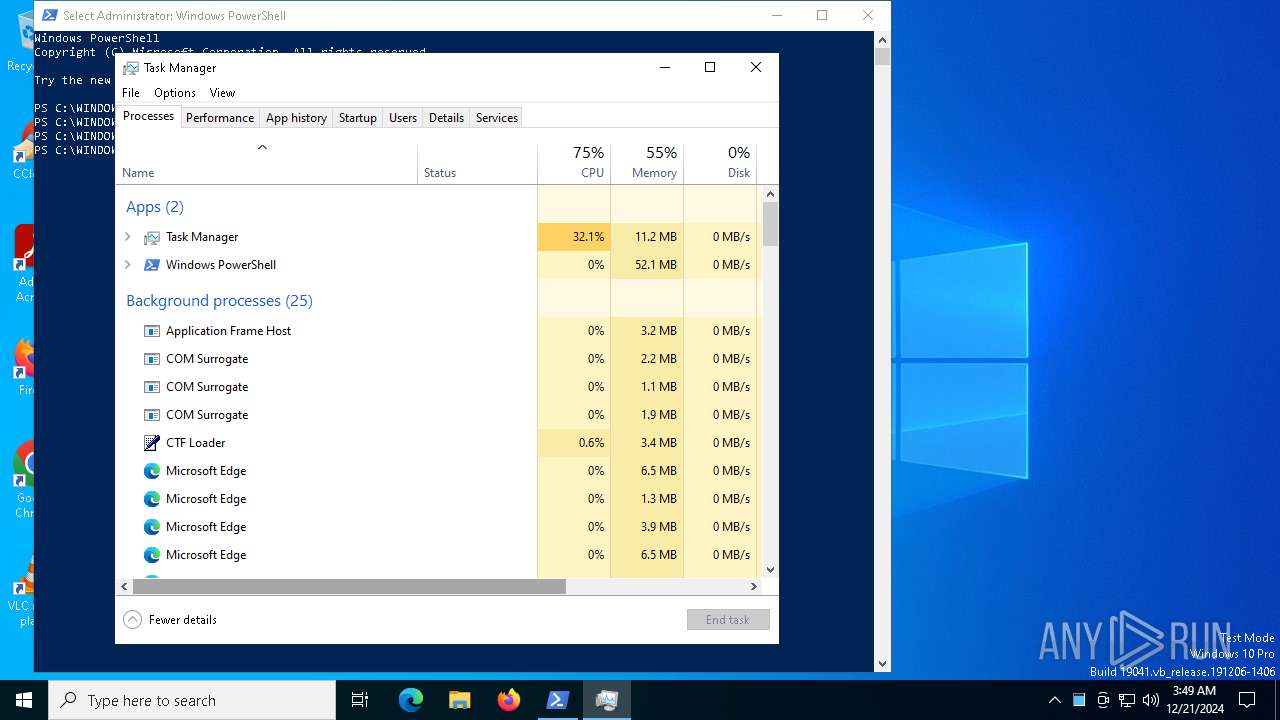The height and width of the screenshot is (720, 1280).
Task: Select the Application Frame Host icon
Action: 152,331
